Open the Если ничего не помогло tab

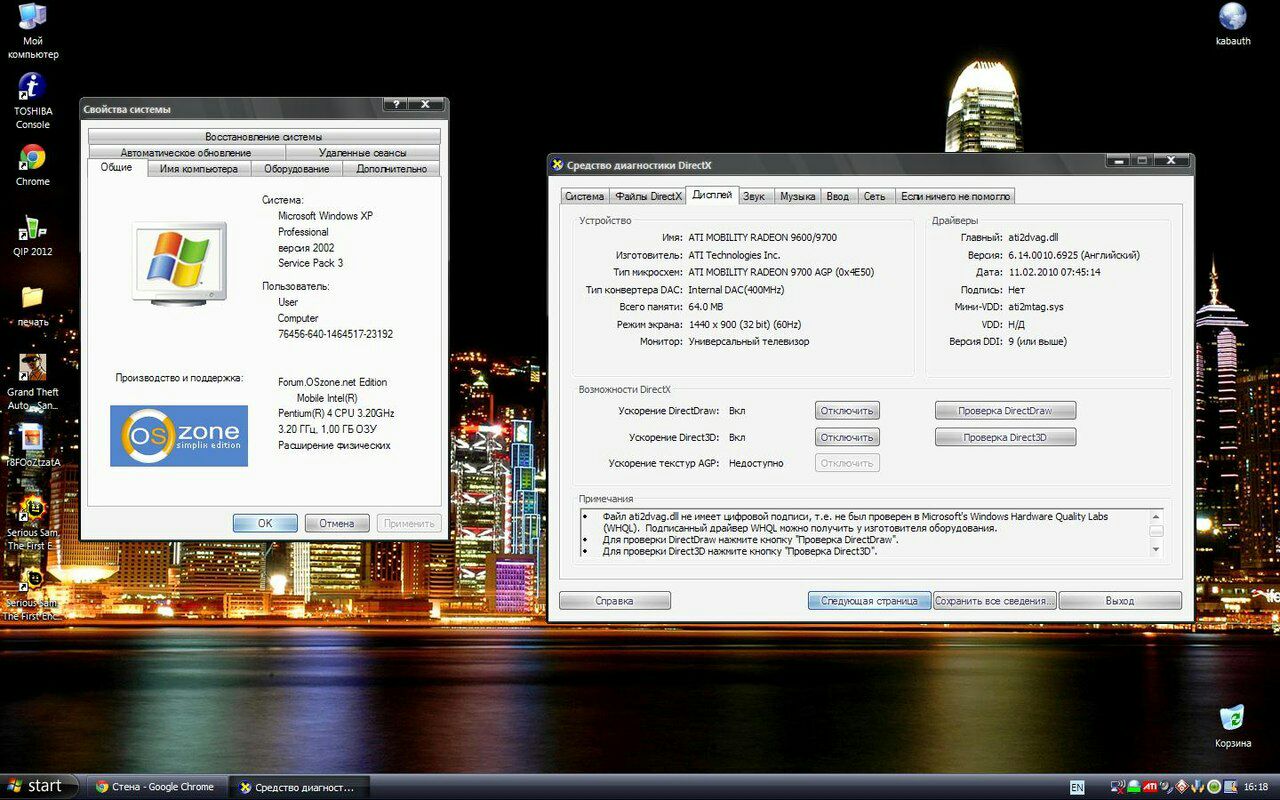(955, 196)
